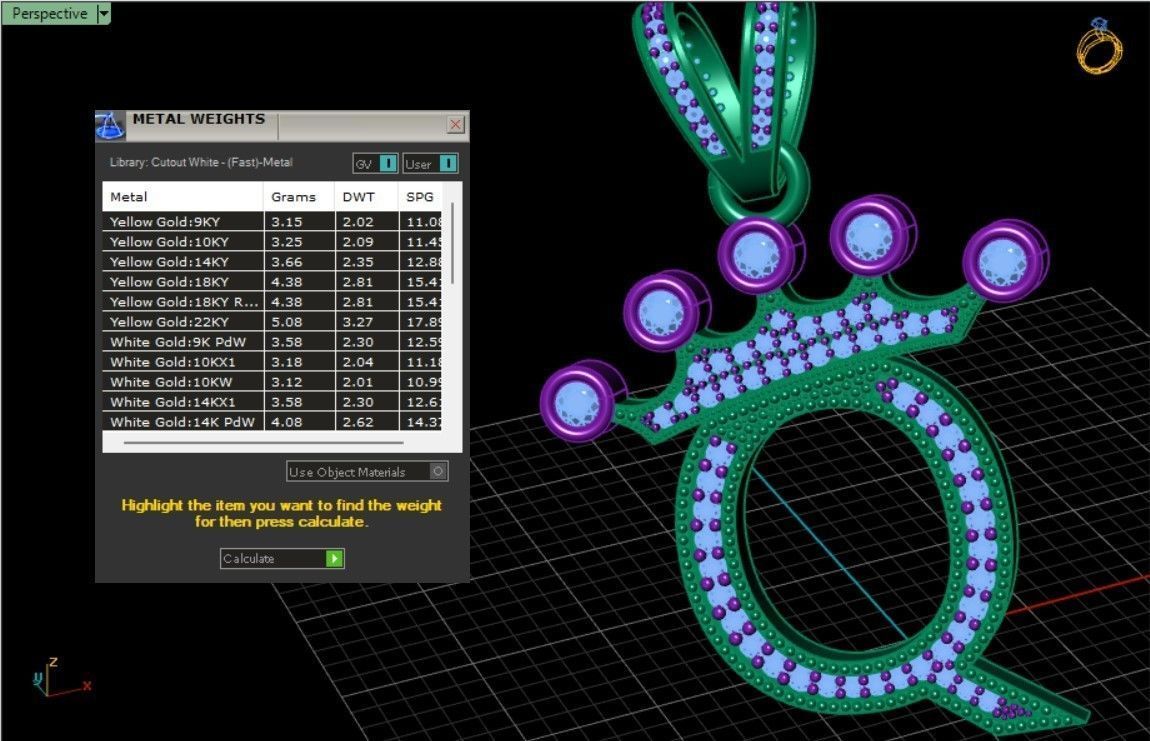Close the Metal Weights panel
This screenshot has height=741, width=1150.
tap(455, 124)
